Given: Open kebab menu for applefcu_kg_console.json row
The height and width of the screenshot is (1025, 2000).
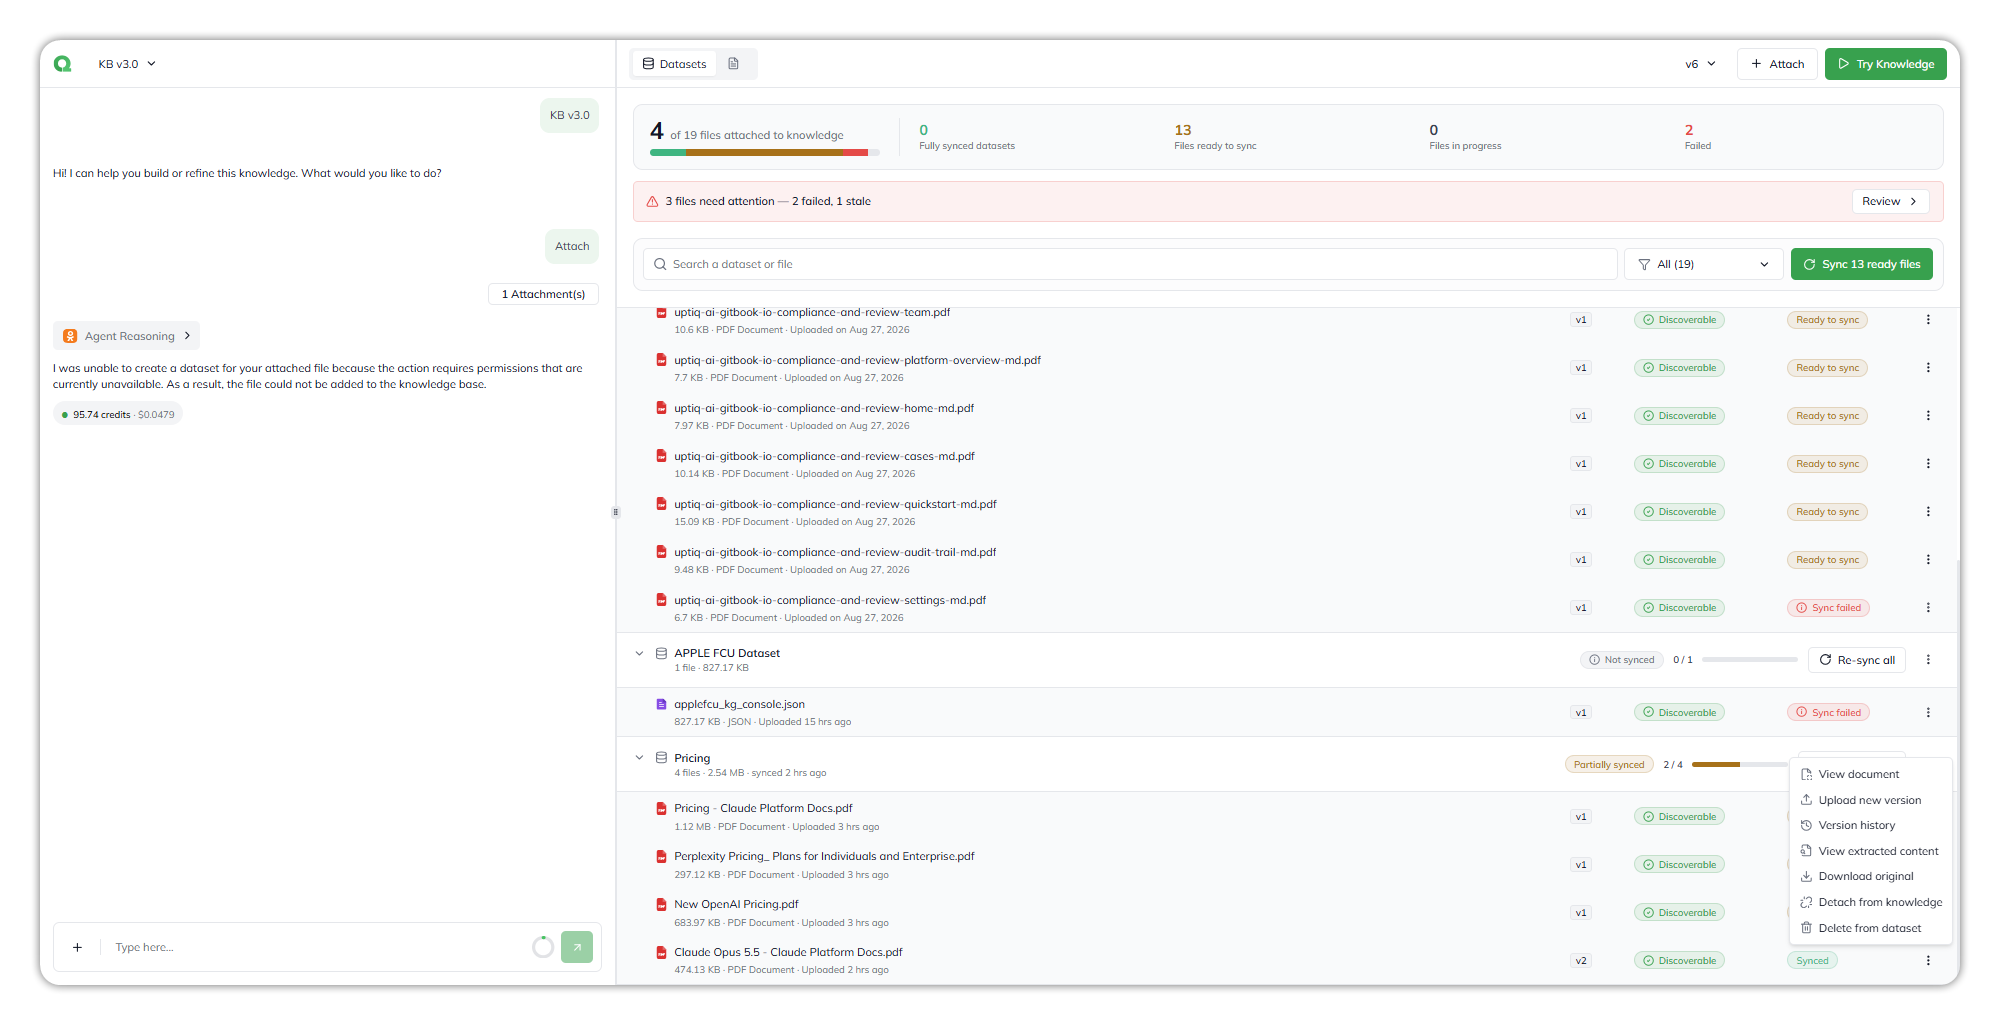Looking at the screenshot, I should tap(1928, 713).
